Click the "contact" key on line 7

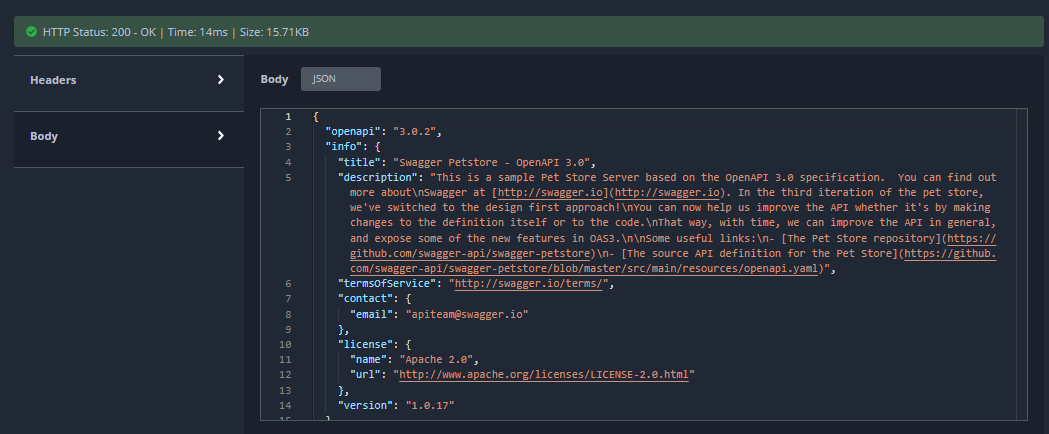click(x=366, y=299)
